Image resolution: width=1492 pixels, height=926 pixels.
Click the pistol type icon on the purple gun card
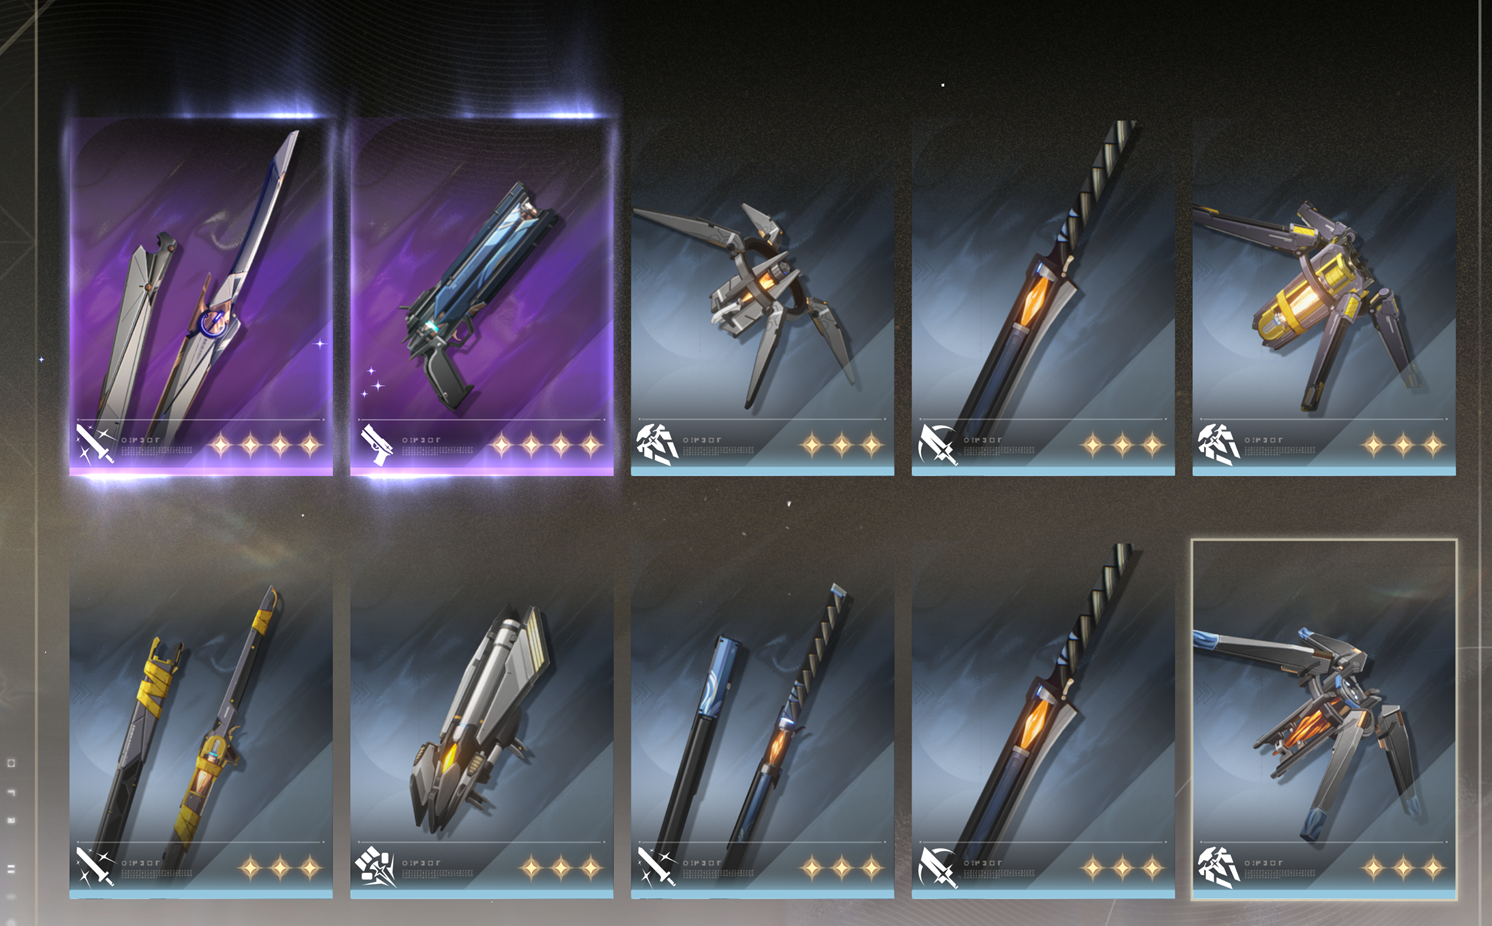(377, 444)
